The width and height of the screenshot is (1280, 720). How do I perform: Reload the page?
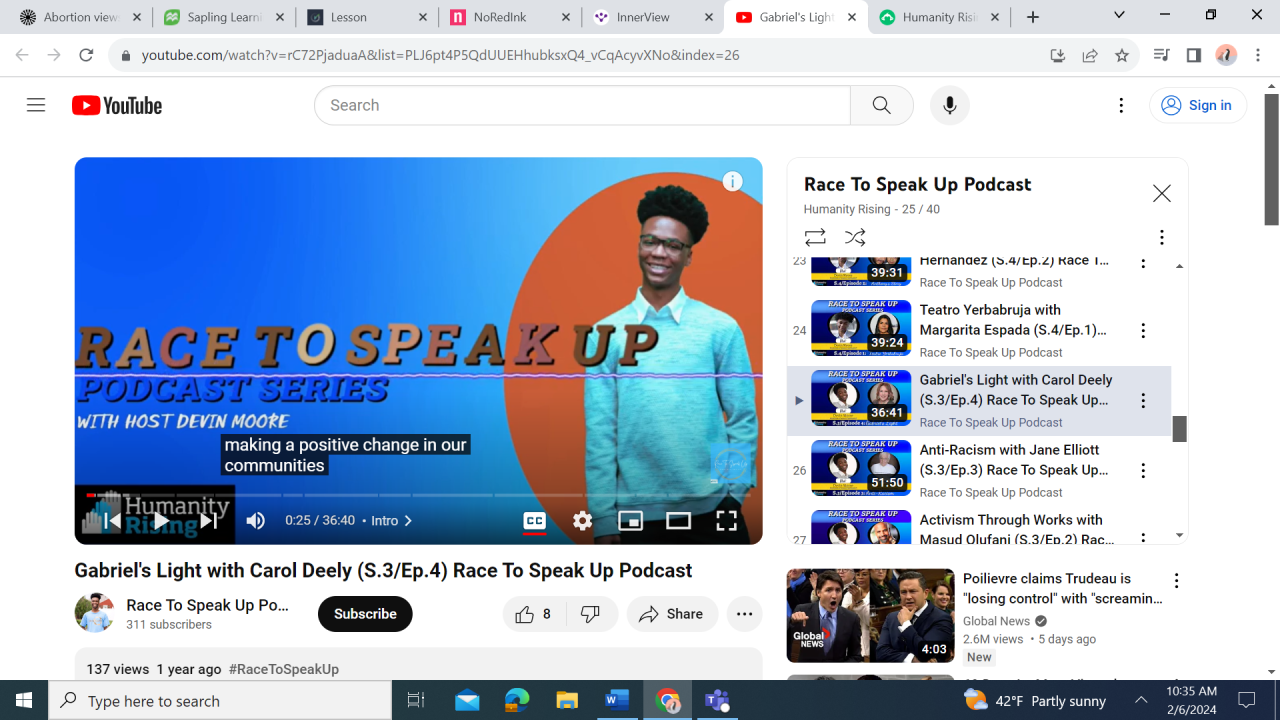pos(86,56)
